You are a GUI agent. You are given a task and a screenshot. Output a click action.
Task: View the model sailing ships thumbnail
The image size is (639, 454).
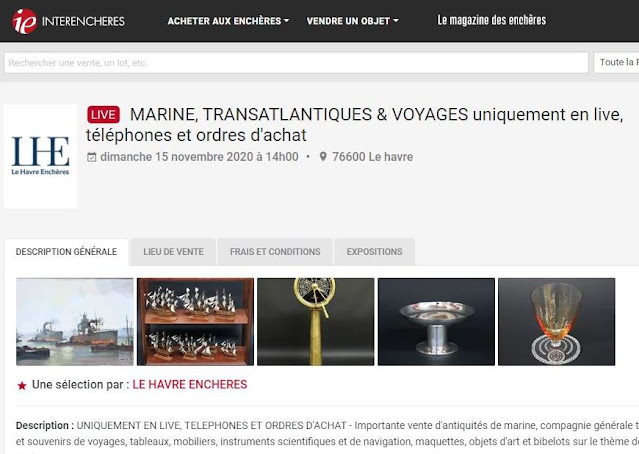195,322
